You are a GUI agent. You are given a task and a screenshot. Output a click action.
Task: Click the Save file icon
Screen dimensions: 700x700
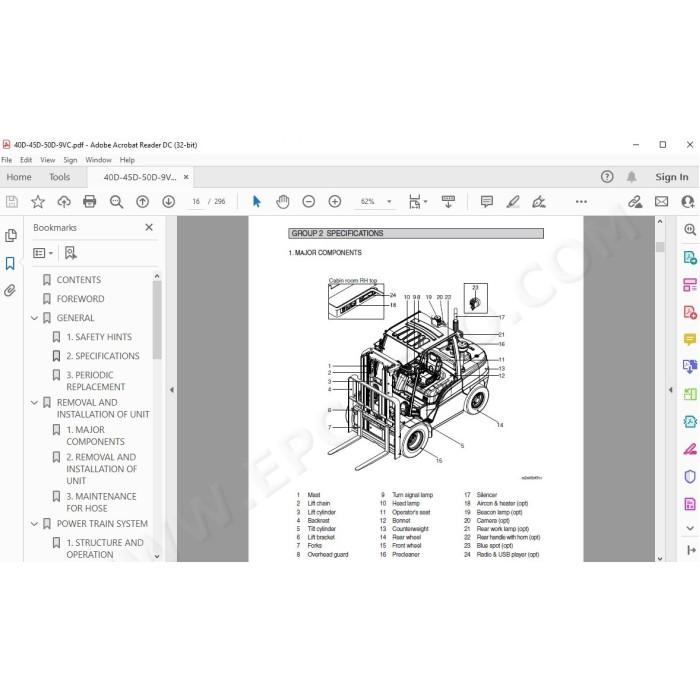[12, 202]
